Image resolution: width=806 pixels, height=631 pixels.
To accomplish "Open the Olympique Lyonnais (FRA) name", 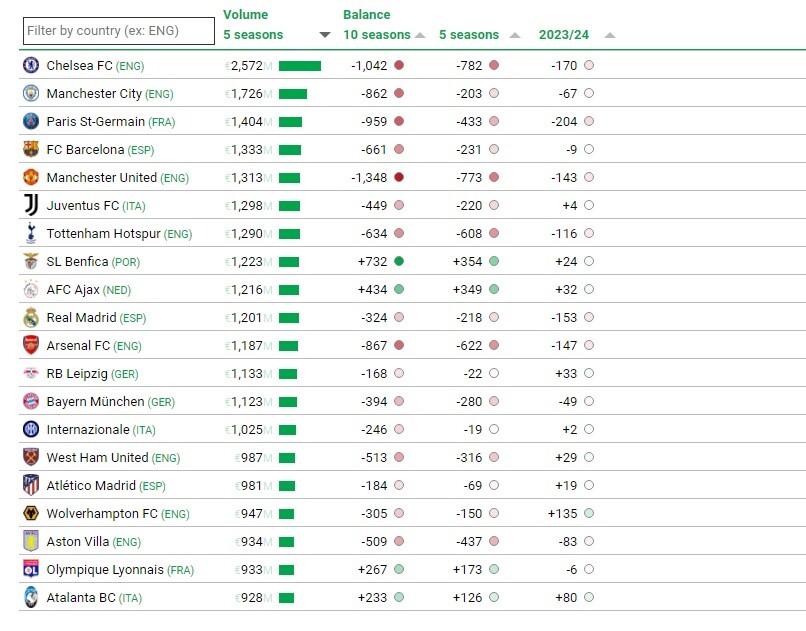I will point(120,570).
